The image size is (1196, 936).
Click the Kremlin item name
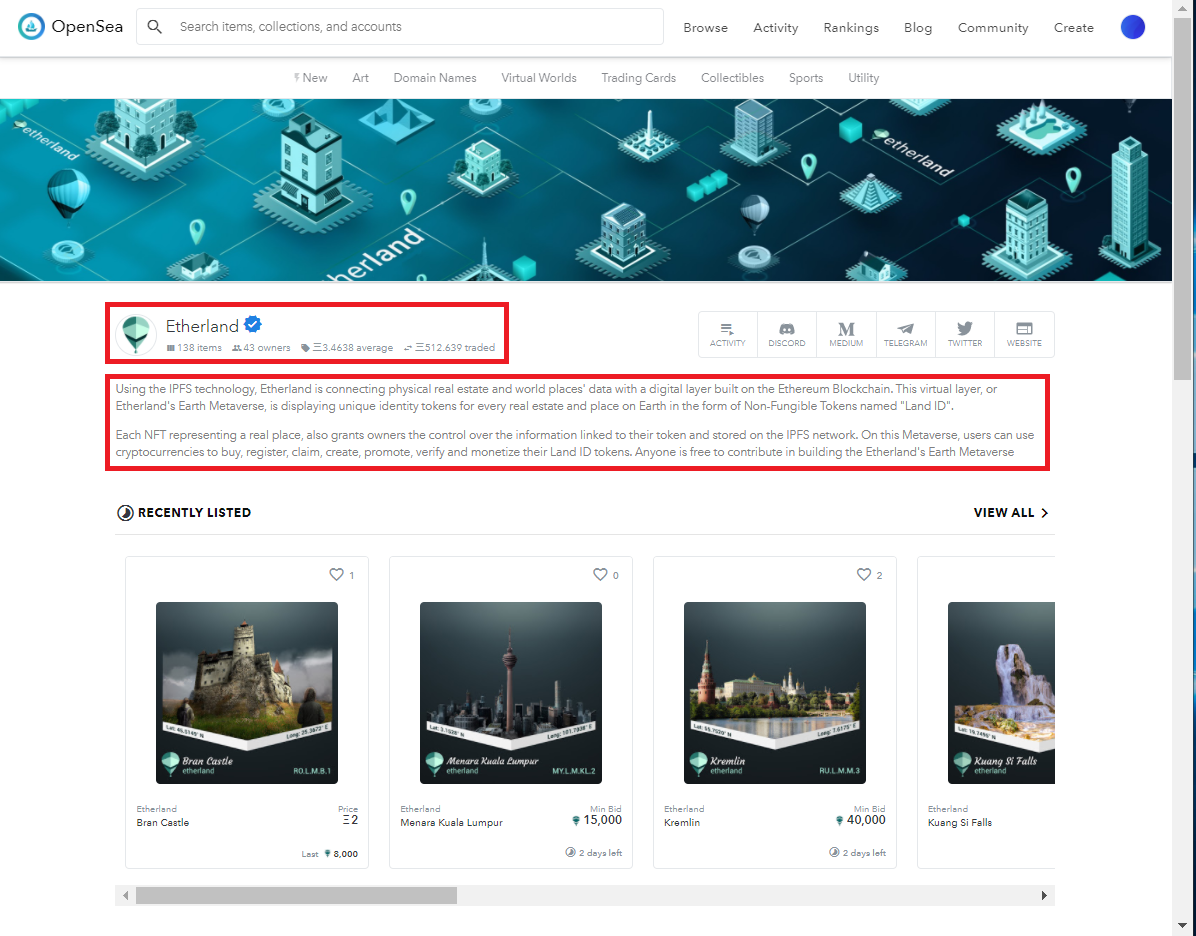point(682,822)
